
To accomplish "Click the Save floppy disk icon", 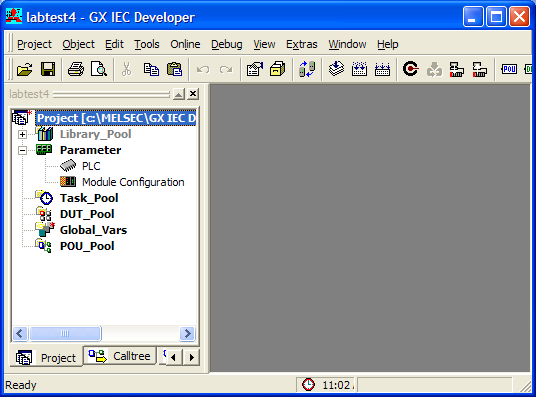I will click(x=48, y=69).
